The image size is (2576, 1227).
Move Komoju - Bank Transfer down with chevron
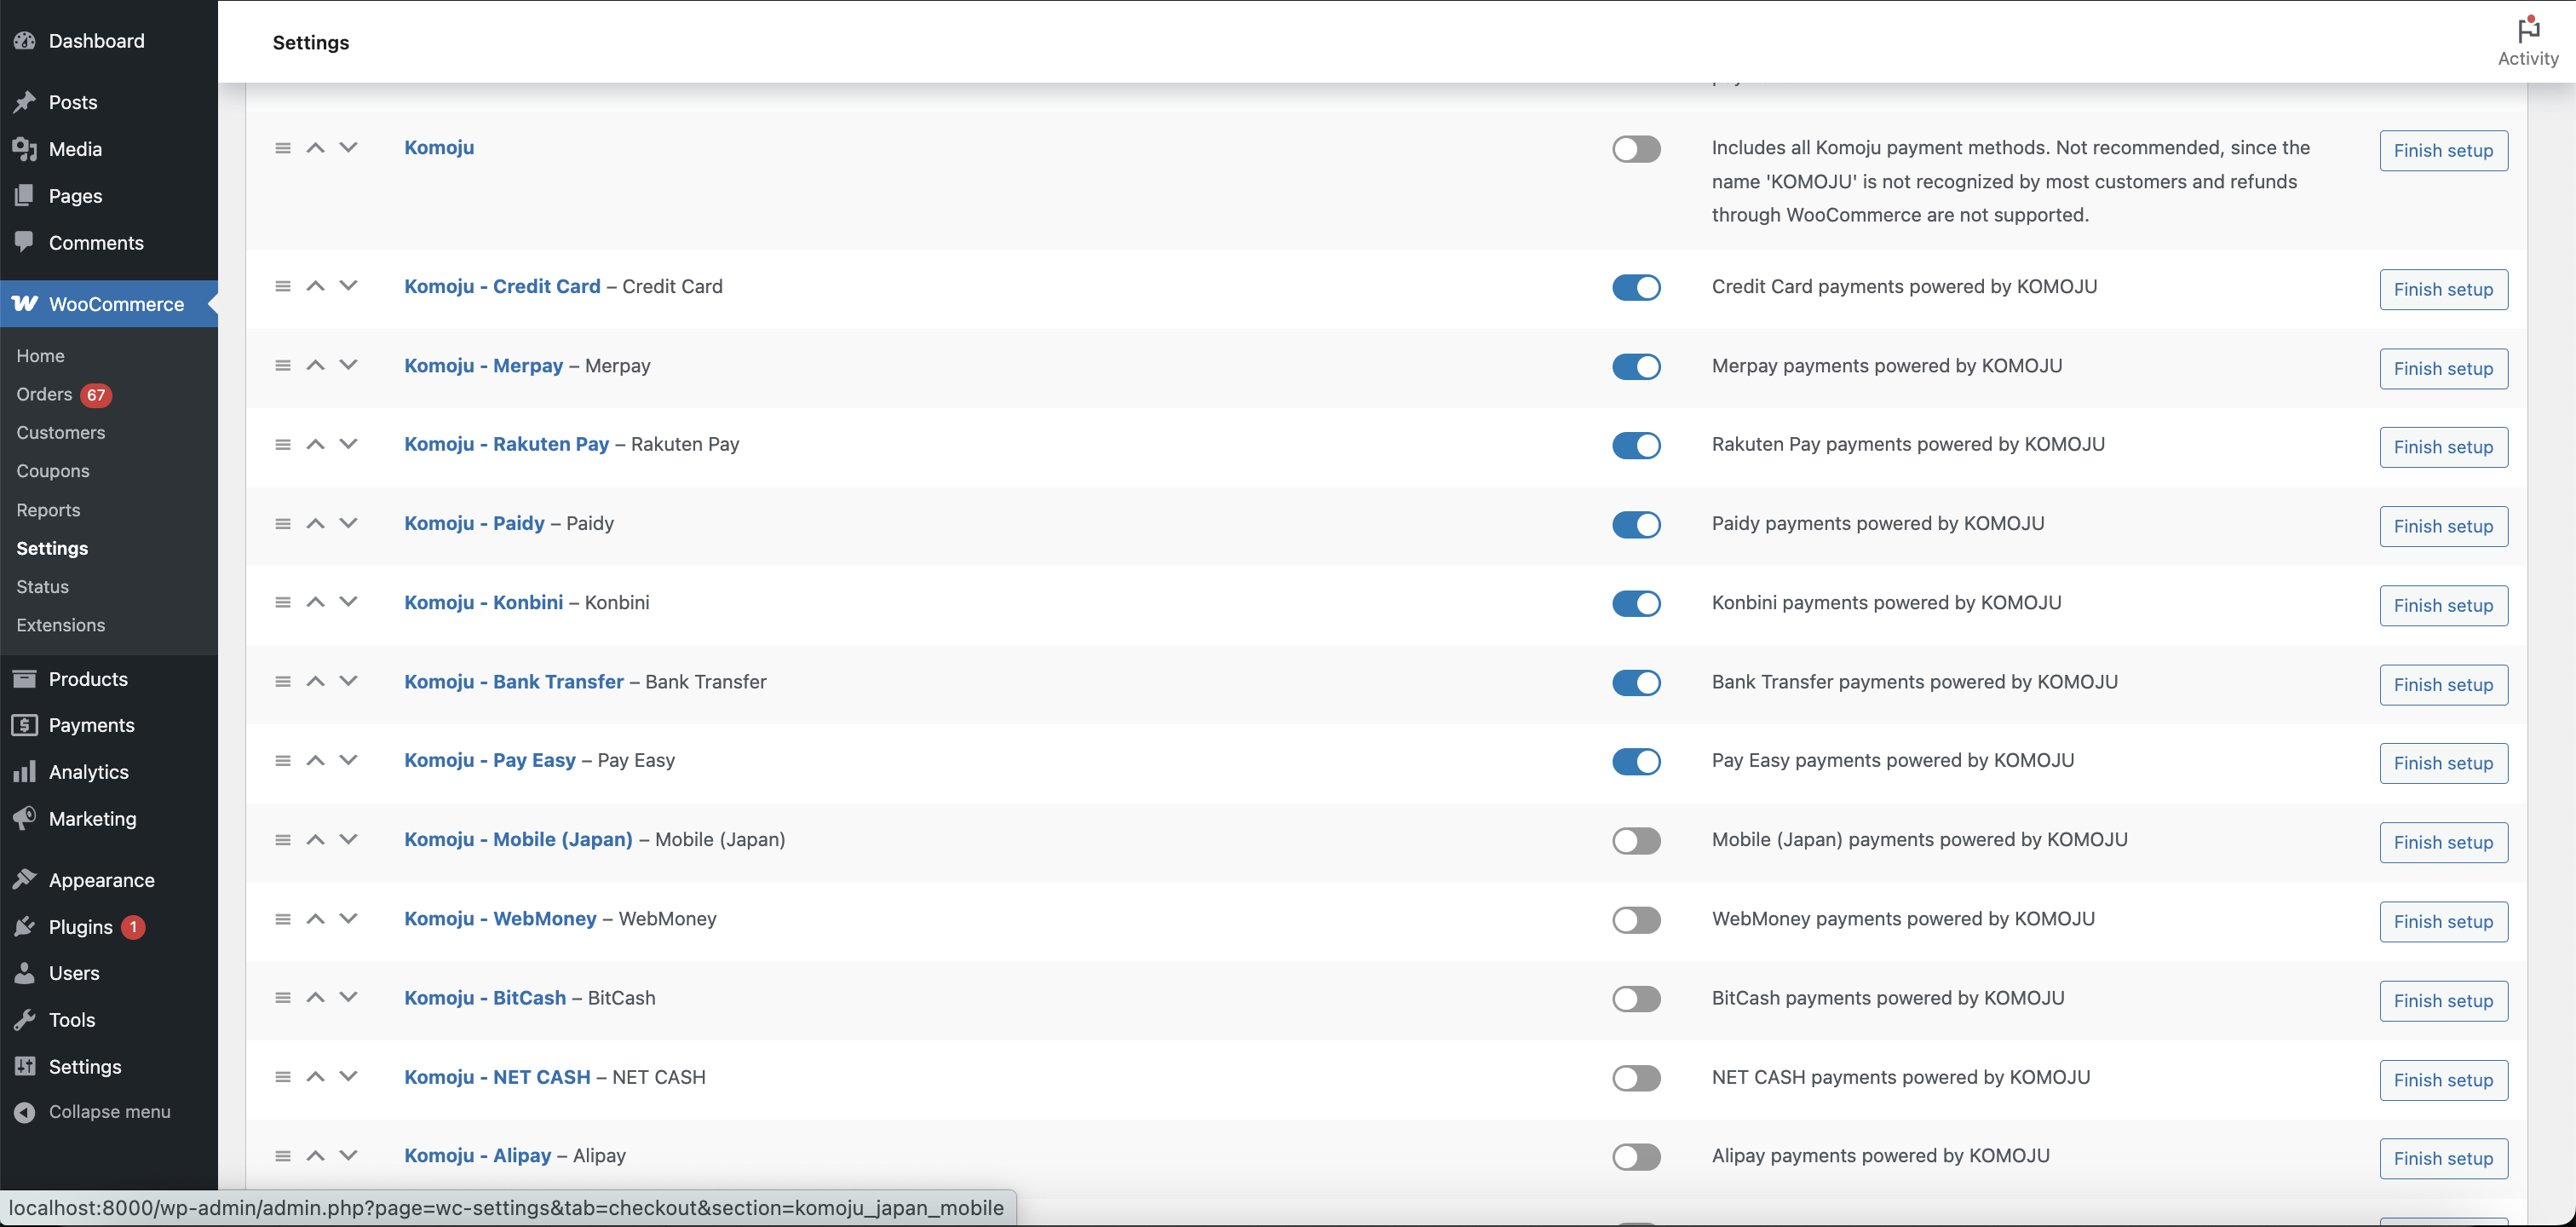coord(348,681)
